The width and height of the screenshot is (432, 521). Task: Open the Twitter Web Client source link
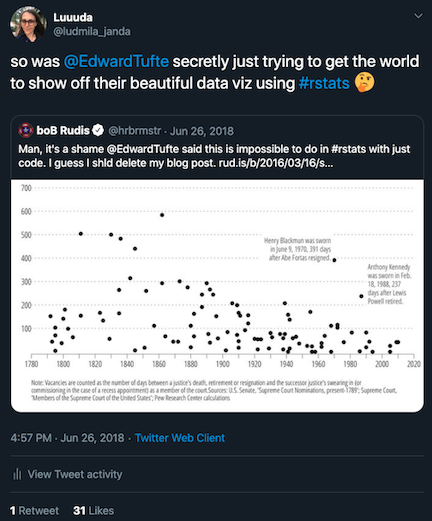180,438
